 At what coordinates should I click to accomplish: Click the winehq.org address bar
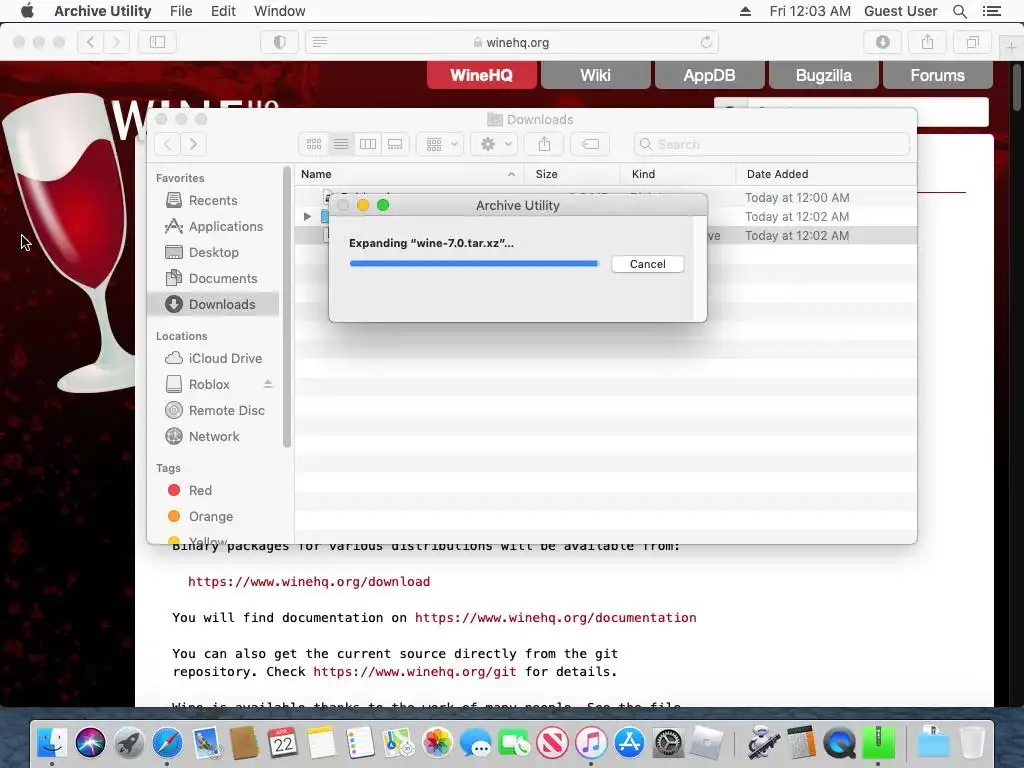511,42
